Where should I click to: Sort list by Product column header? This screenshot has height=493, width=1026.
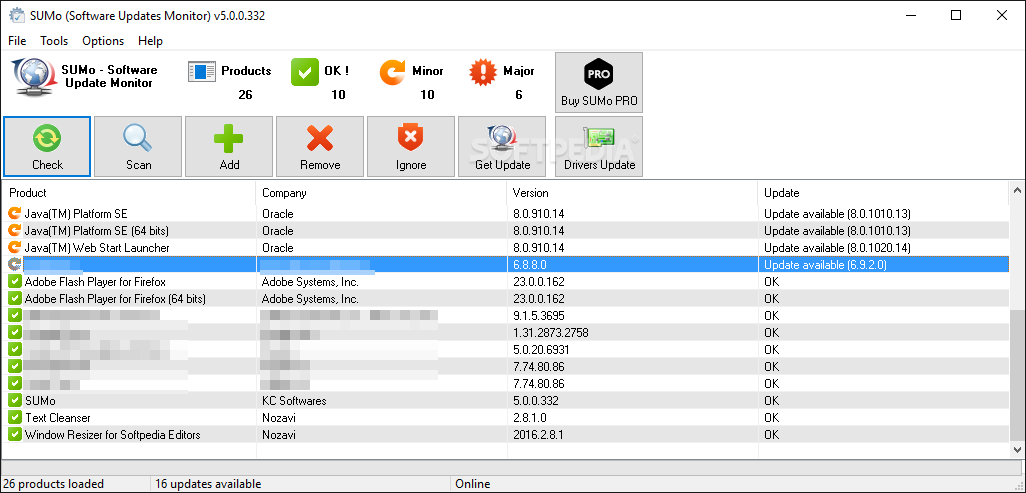coord(129,193)
